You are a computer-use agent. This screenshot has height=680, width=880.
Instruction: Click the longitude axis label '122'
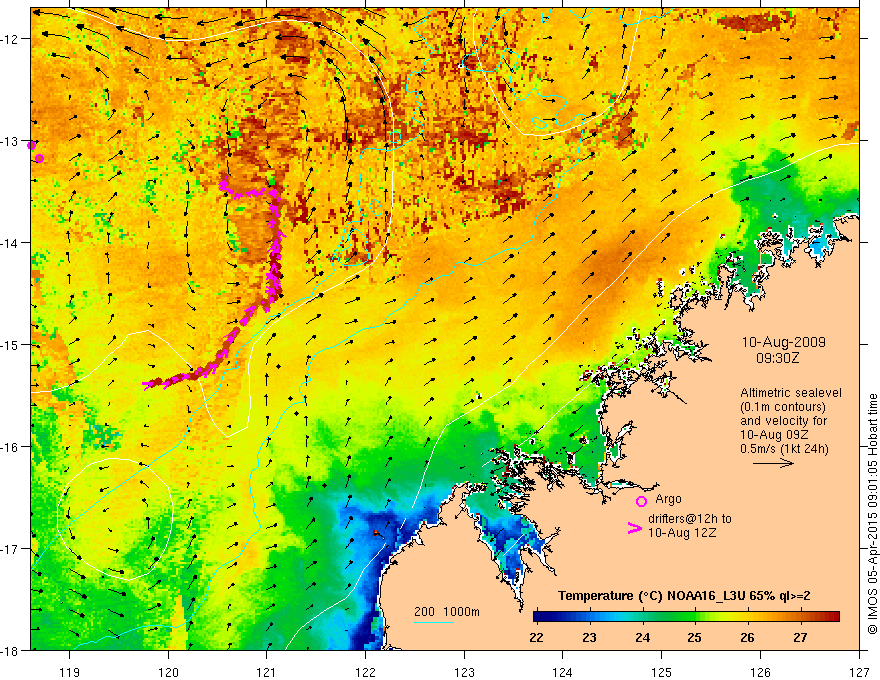point(365,672)
